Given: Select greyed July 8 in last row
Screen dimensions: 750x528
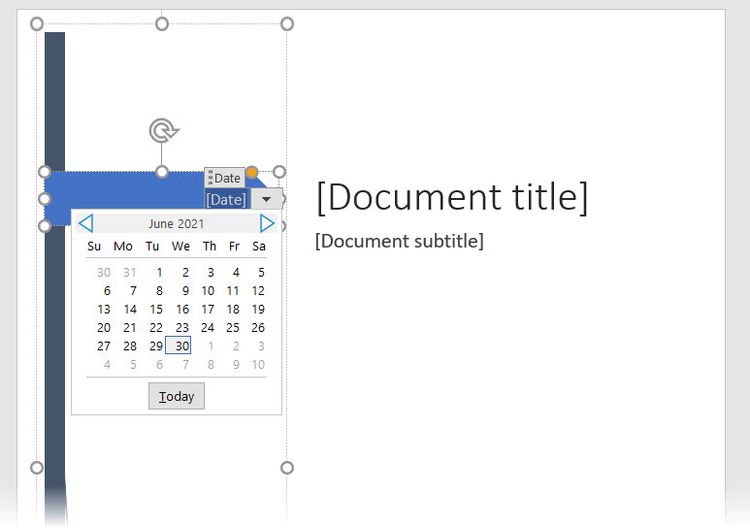Looking at the screenshot, I should point(210,364).
